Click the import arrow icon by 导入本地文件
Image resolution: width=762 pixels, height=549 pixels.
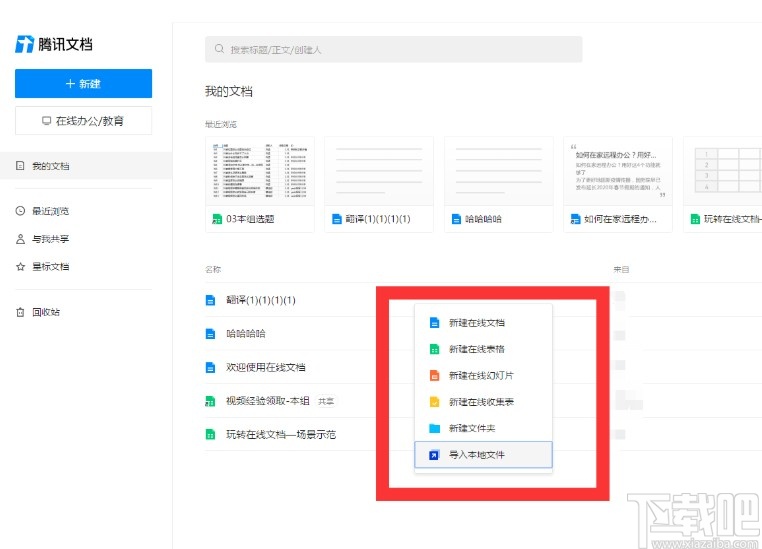pos(434,455)
